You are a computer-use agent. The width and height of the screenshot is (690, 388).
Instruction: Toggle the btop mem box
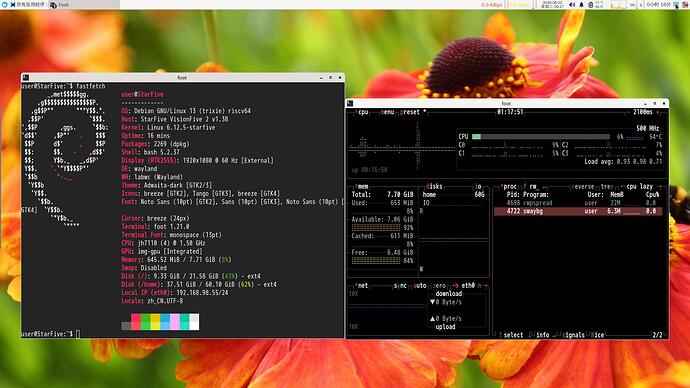362,187
